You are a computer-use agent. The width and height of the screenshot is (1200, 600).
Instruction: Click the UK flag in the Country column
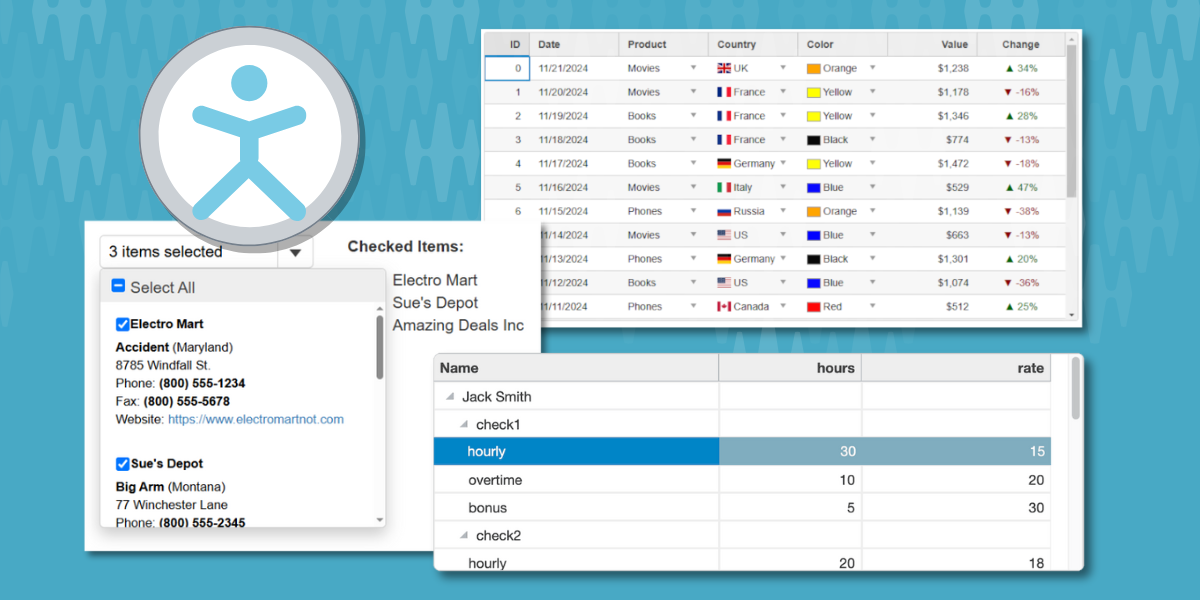coord(724,68)
